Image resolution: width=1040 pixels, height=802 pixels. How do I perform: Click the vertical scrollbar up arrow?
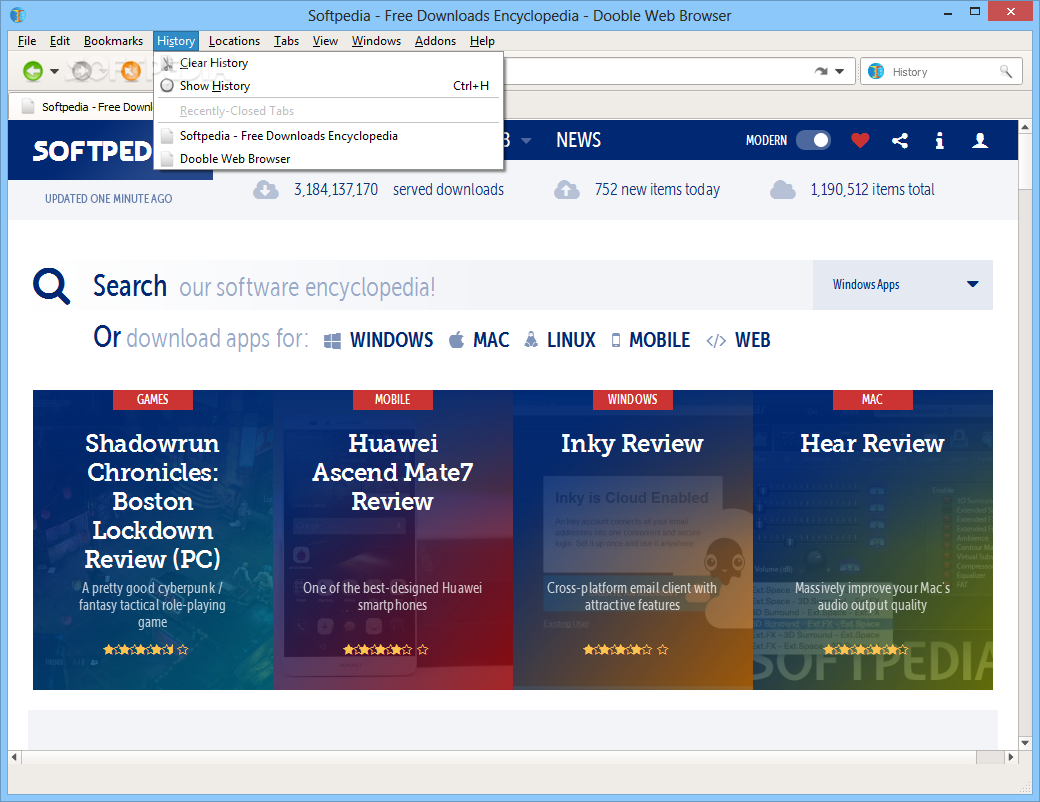click(1025, 126)
